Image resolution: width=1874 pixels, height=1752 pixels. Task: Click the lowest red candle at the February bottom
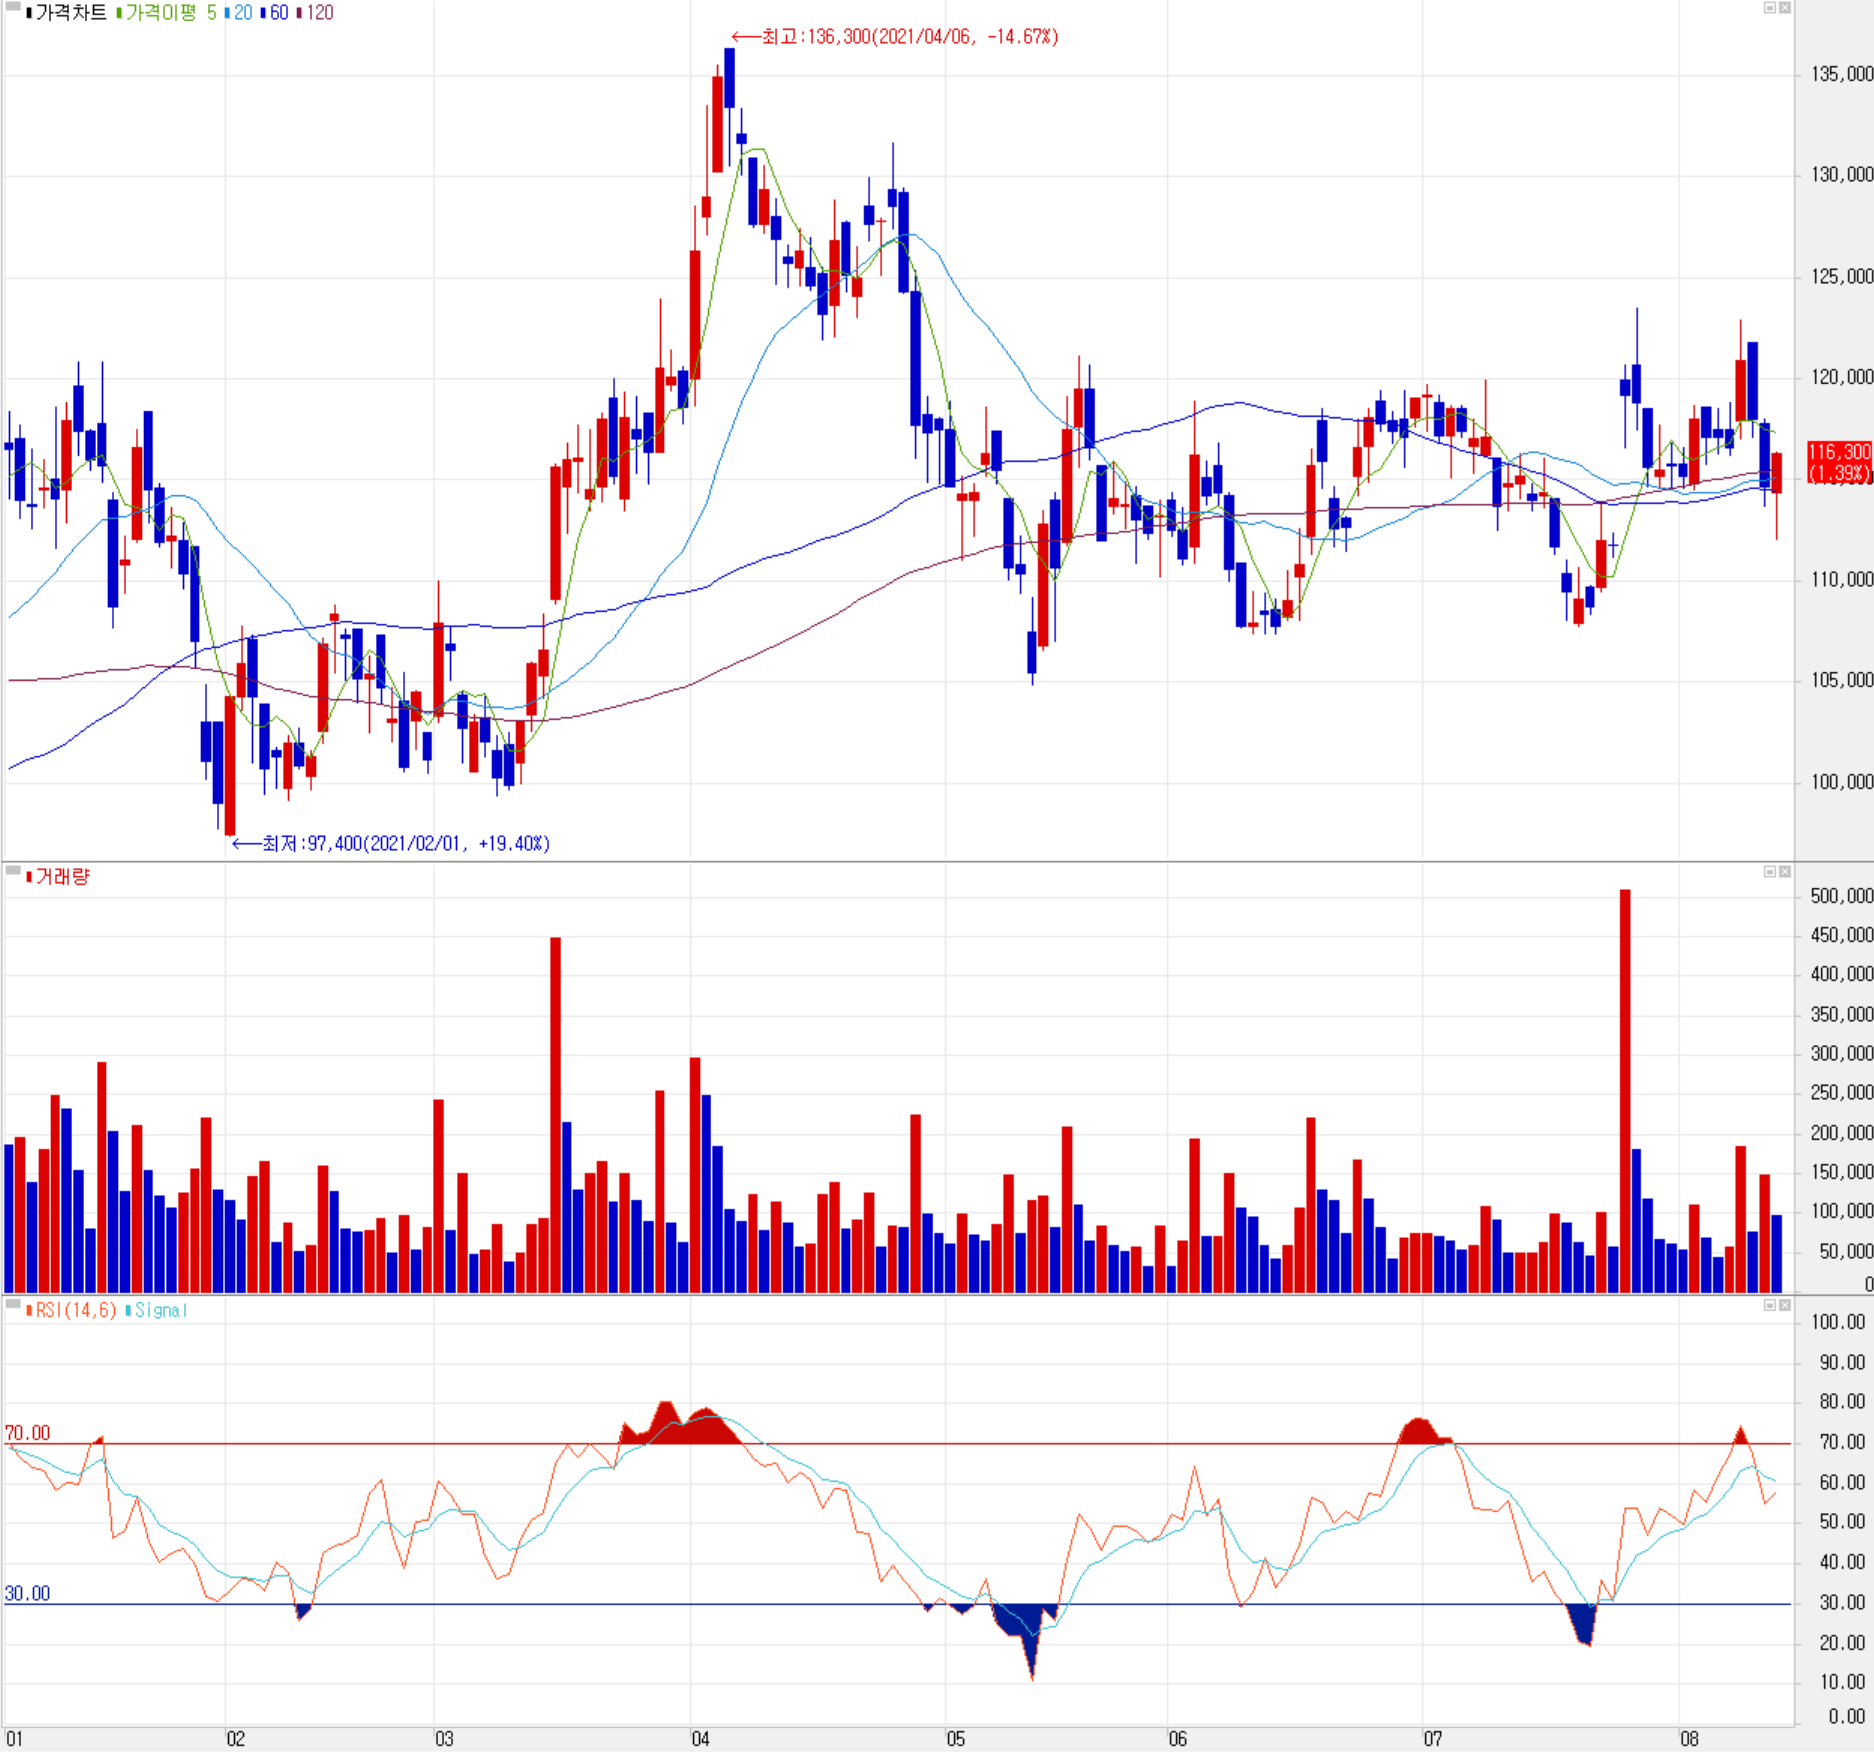pos(230,765)
